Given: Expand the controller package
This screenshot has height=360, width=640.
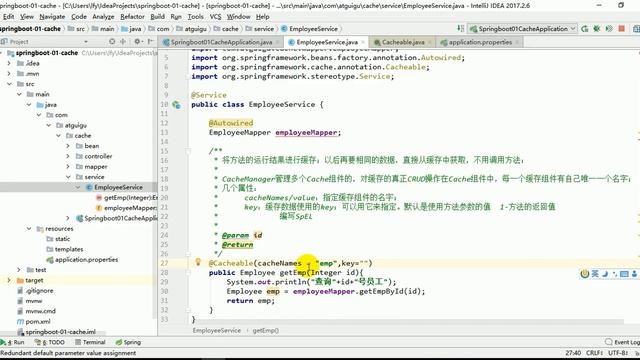Looking at the screenshot, I should click(68, 156).
